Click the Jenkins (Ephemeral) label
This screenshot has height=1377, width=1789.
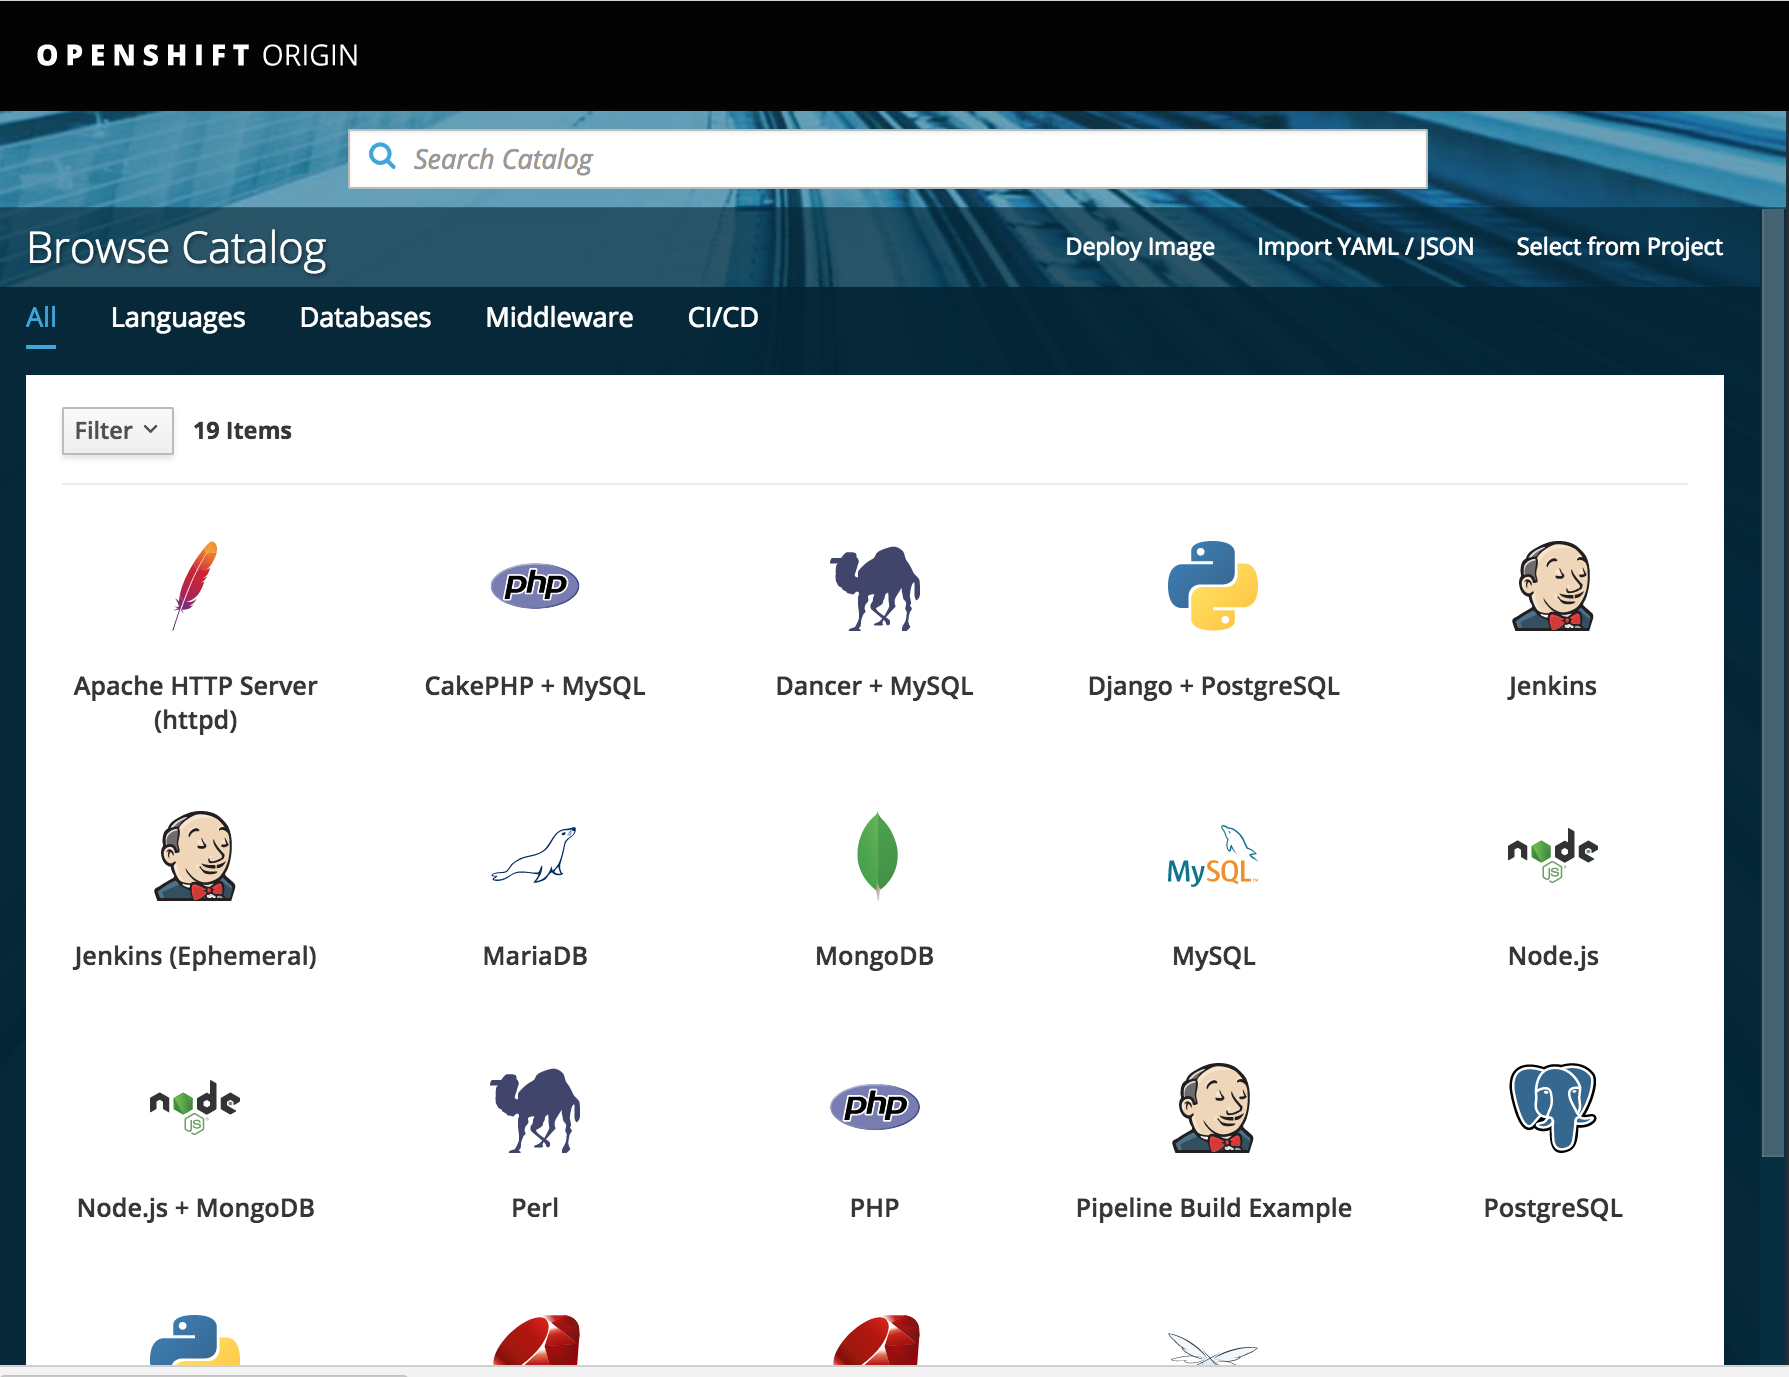[x=195, y=956]
